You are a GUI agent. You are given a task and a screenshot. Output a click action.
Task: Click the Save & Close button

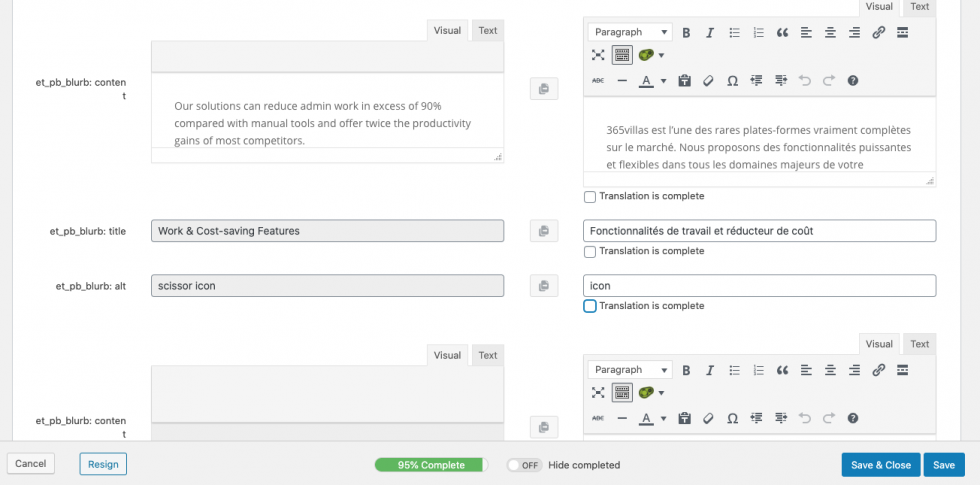coord(880,465)
